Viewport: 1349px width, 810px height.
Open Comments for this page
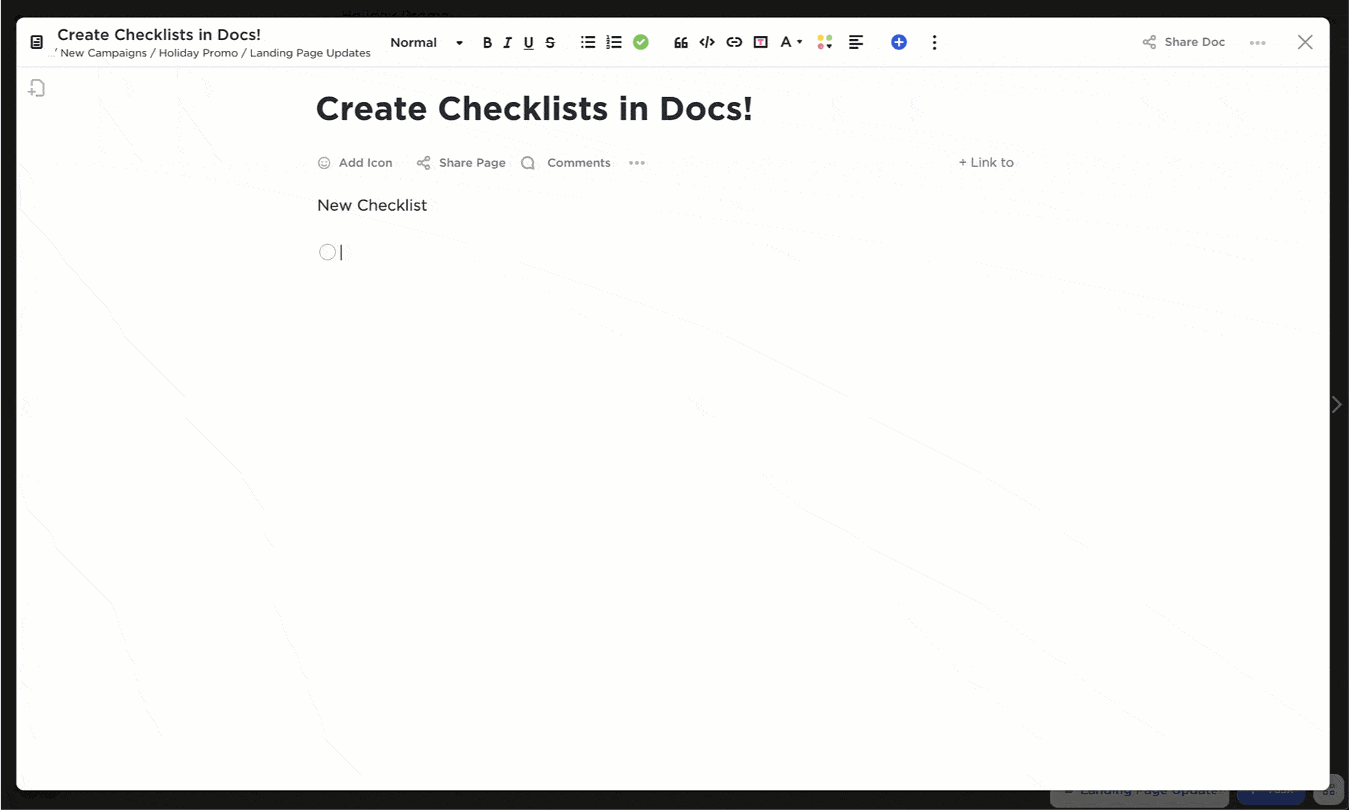[x=566, y=163]
